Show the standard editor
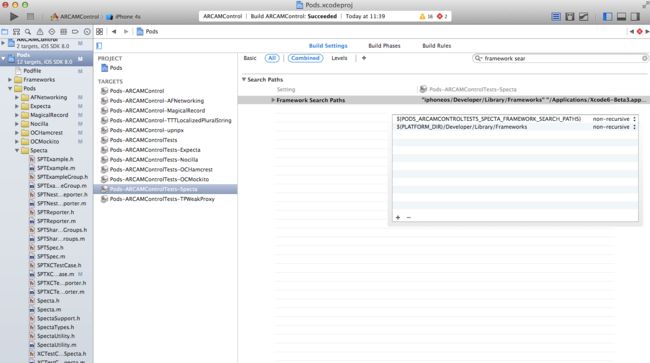 coord(556,17)
